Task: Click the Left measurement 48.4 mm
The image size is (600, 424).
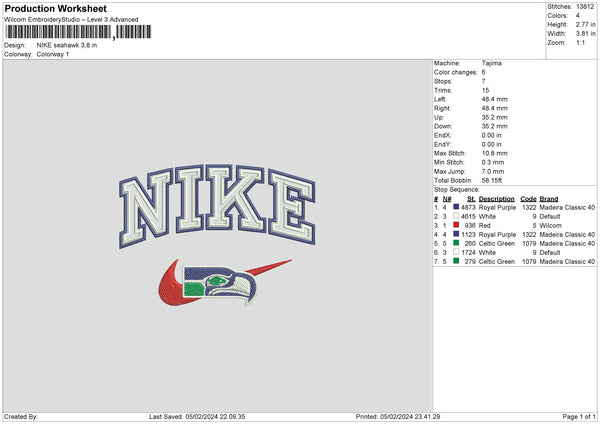Action: coord(494,99)
